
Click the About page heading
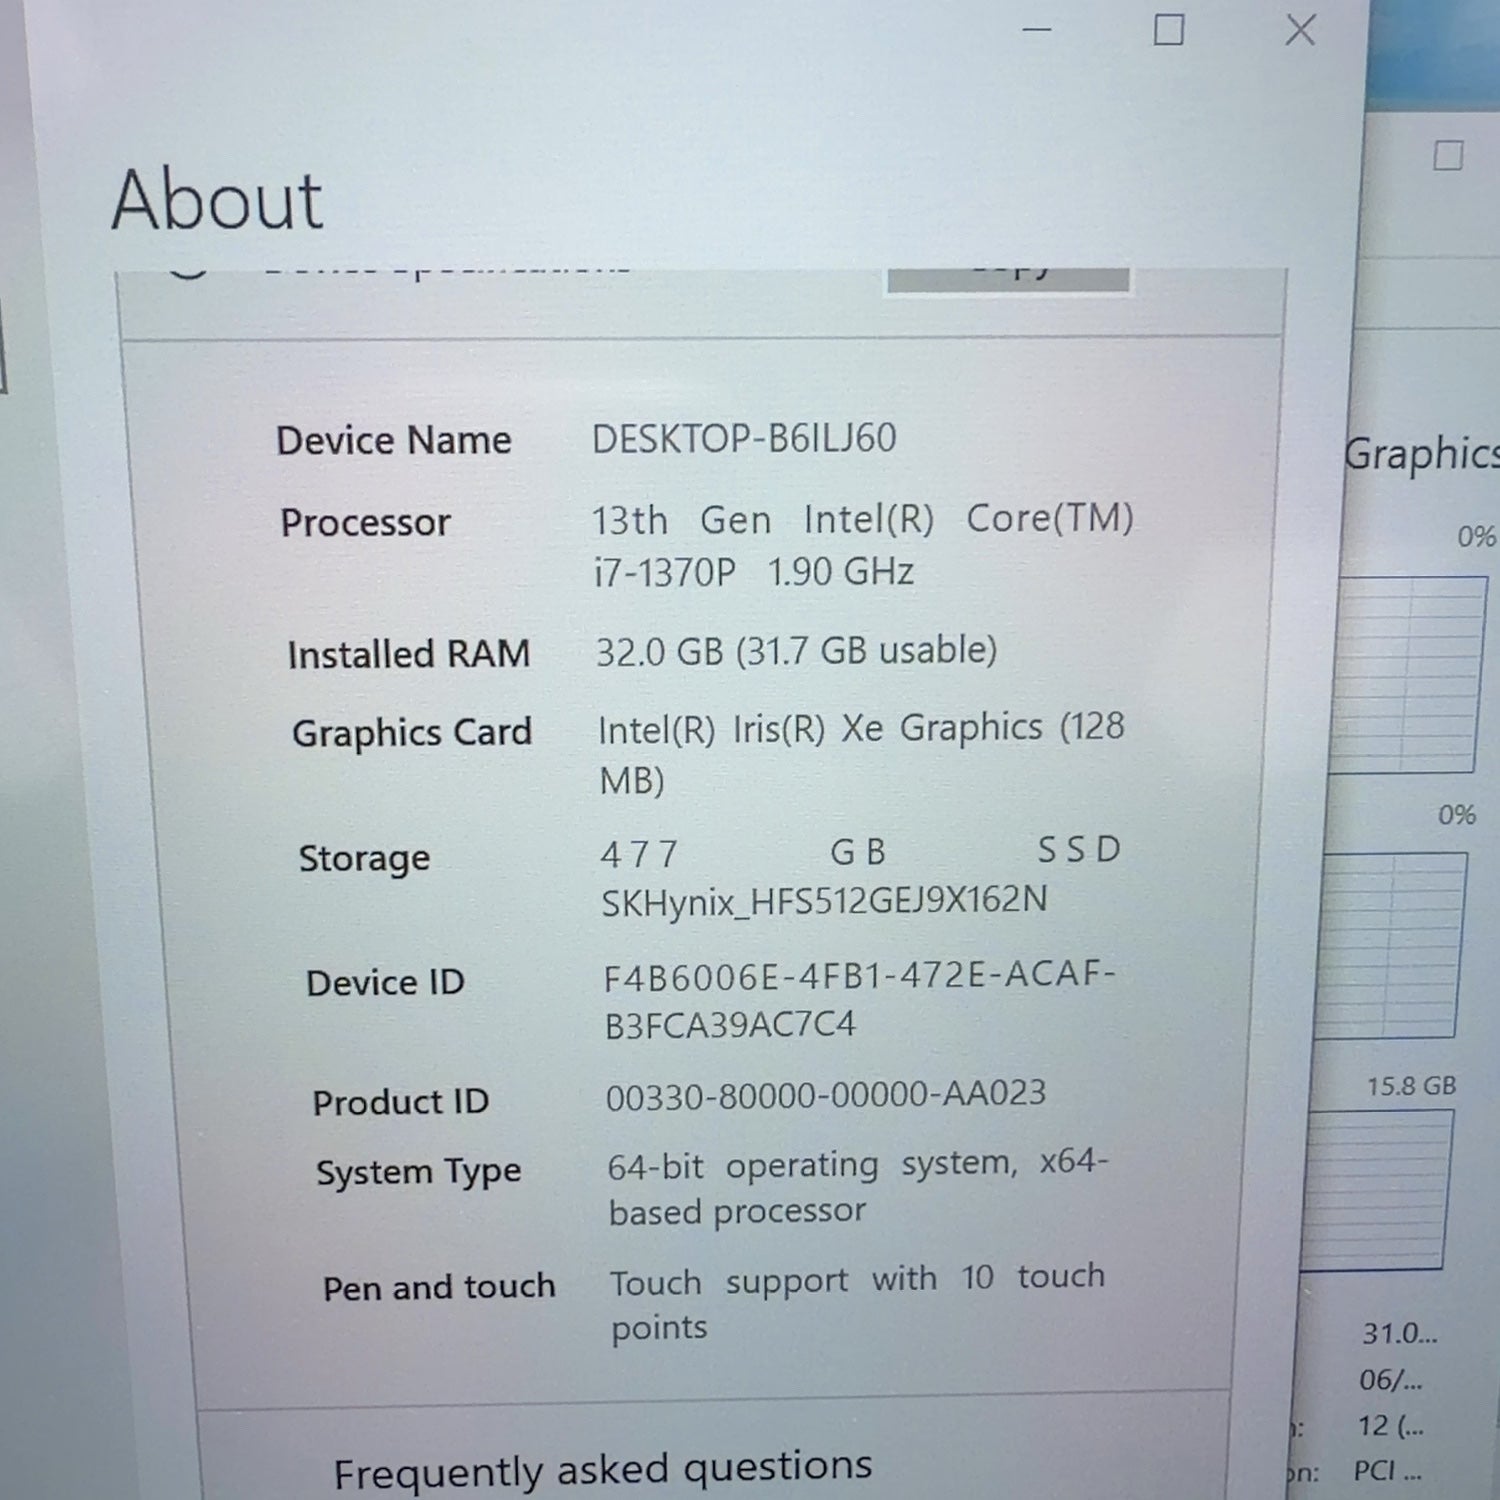tap(217, 200)
